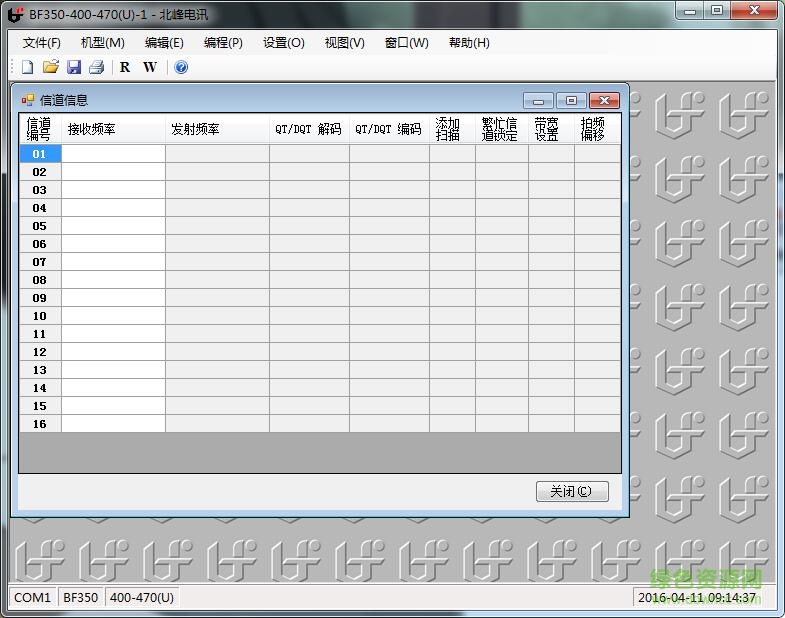Select channel row 13
The width and height of the screenshot is (785, 618).
[x=40, y=370]
